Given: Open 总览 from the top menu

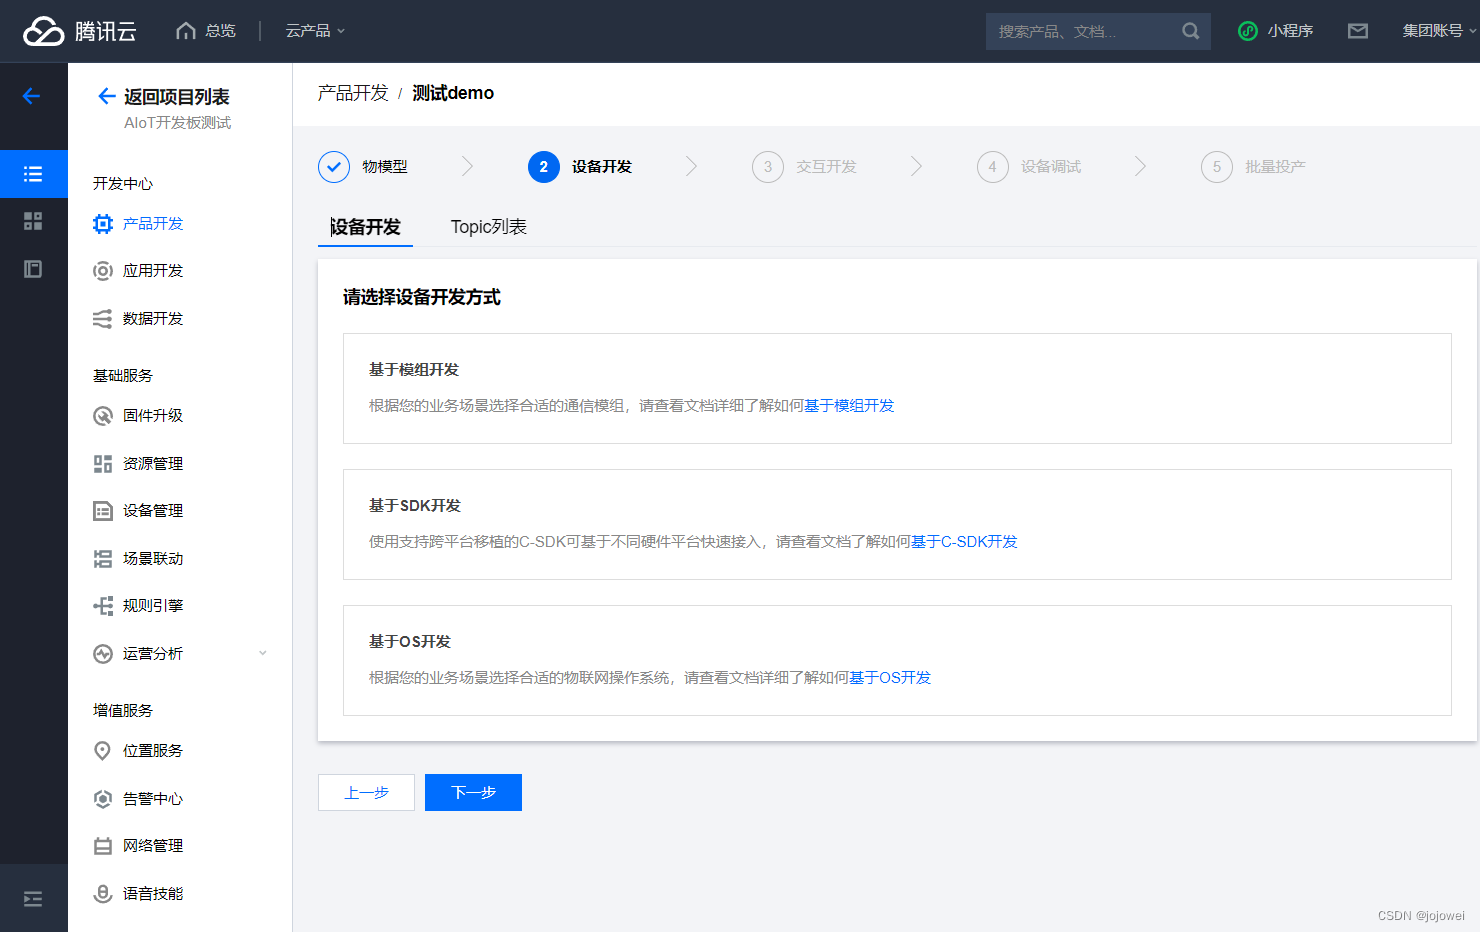Looking at the screenshot, I should pyautogui.click(x=205, y=31).
